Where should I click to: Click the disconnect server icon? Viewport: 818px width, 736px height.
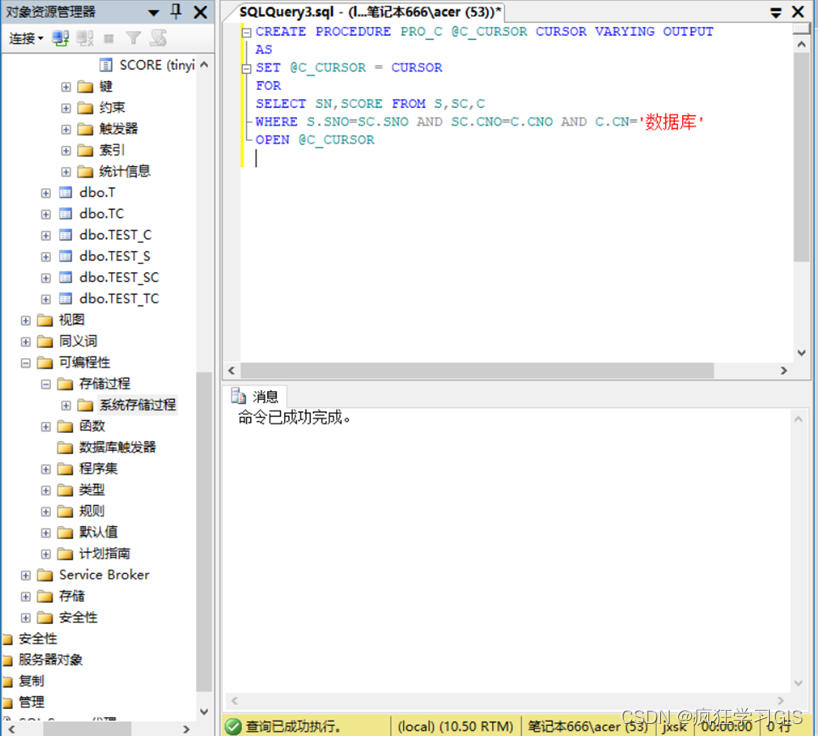click(x=85, y=38)
